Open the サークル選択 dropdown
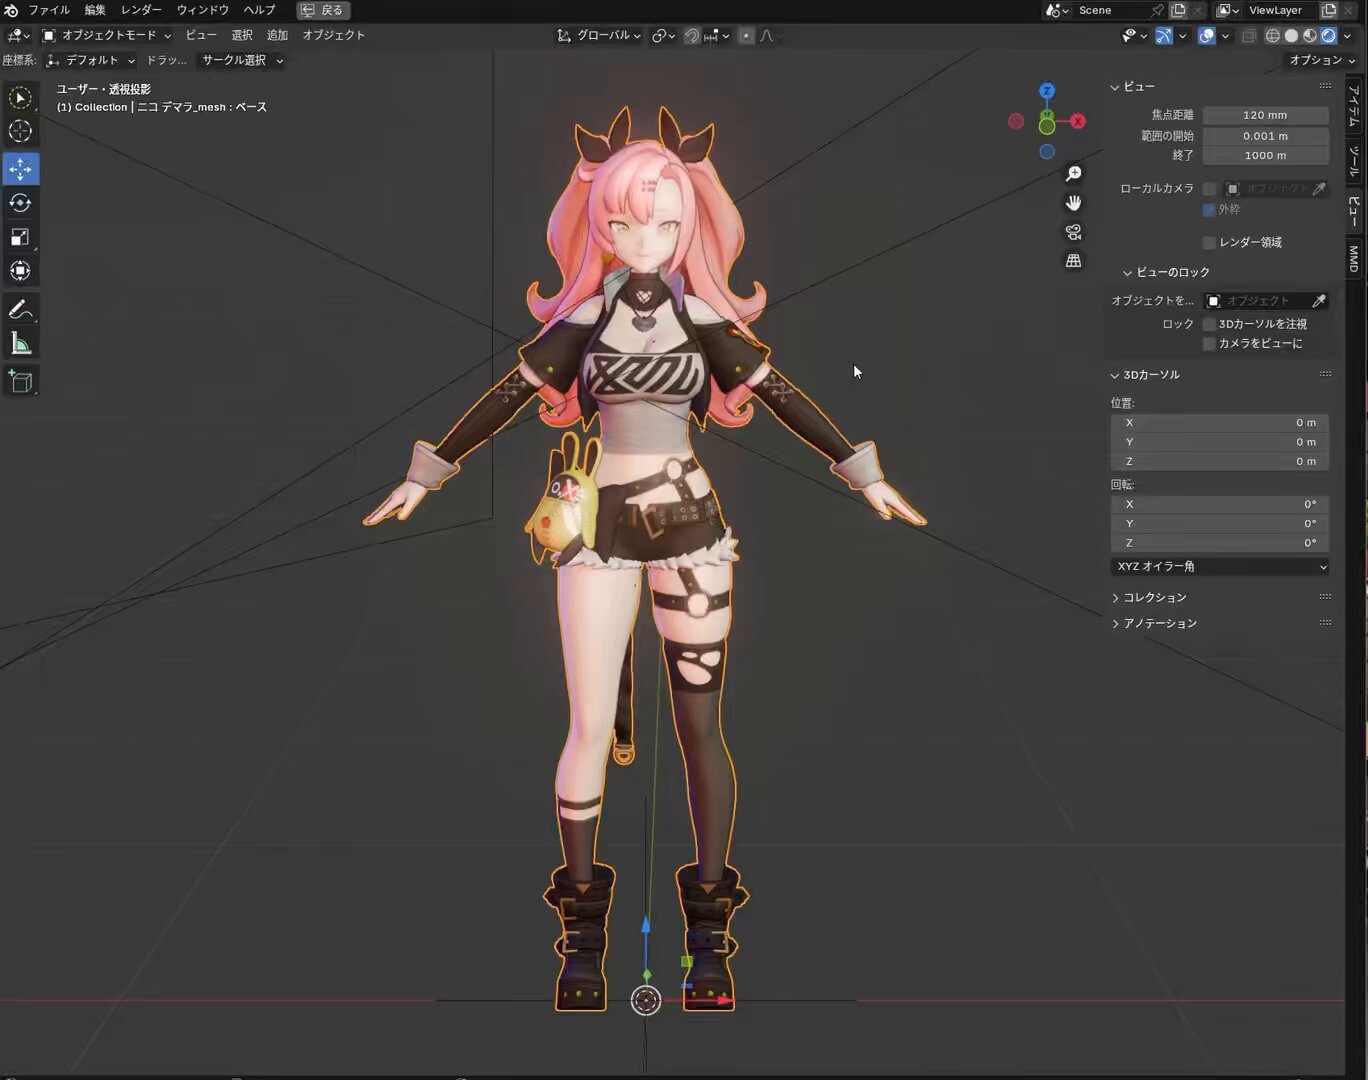Image resolution: width=1368 pixels, height=1080 pixels. click(x=242, y=60)
